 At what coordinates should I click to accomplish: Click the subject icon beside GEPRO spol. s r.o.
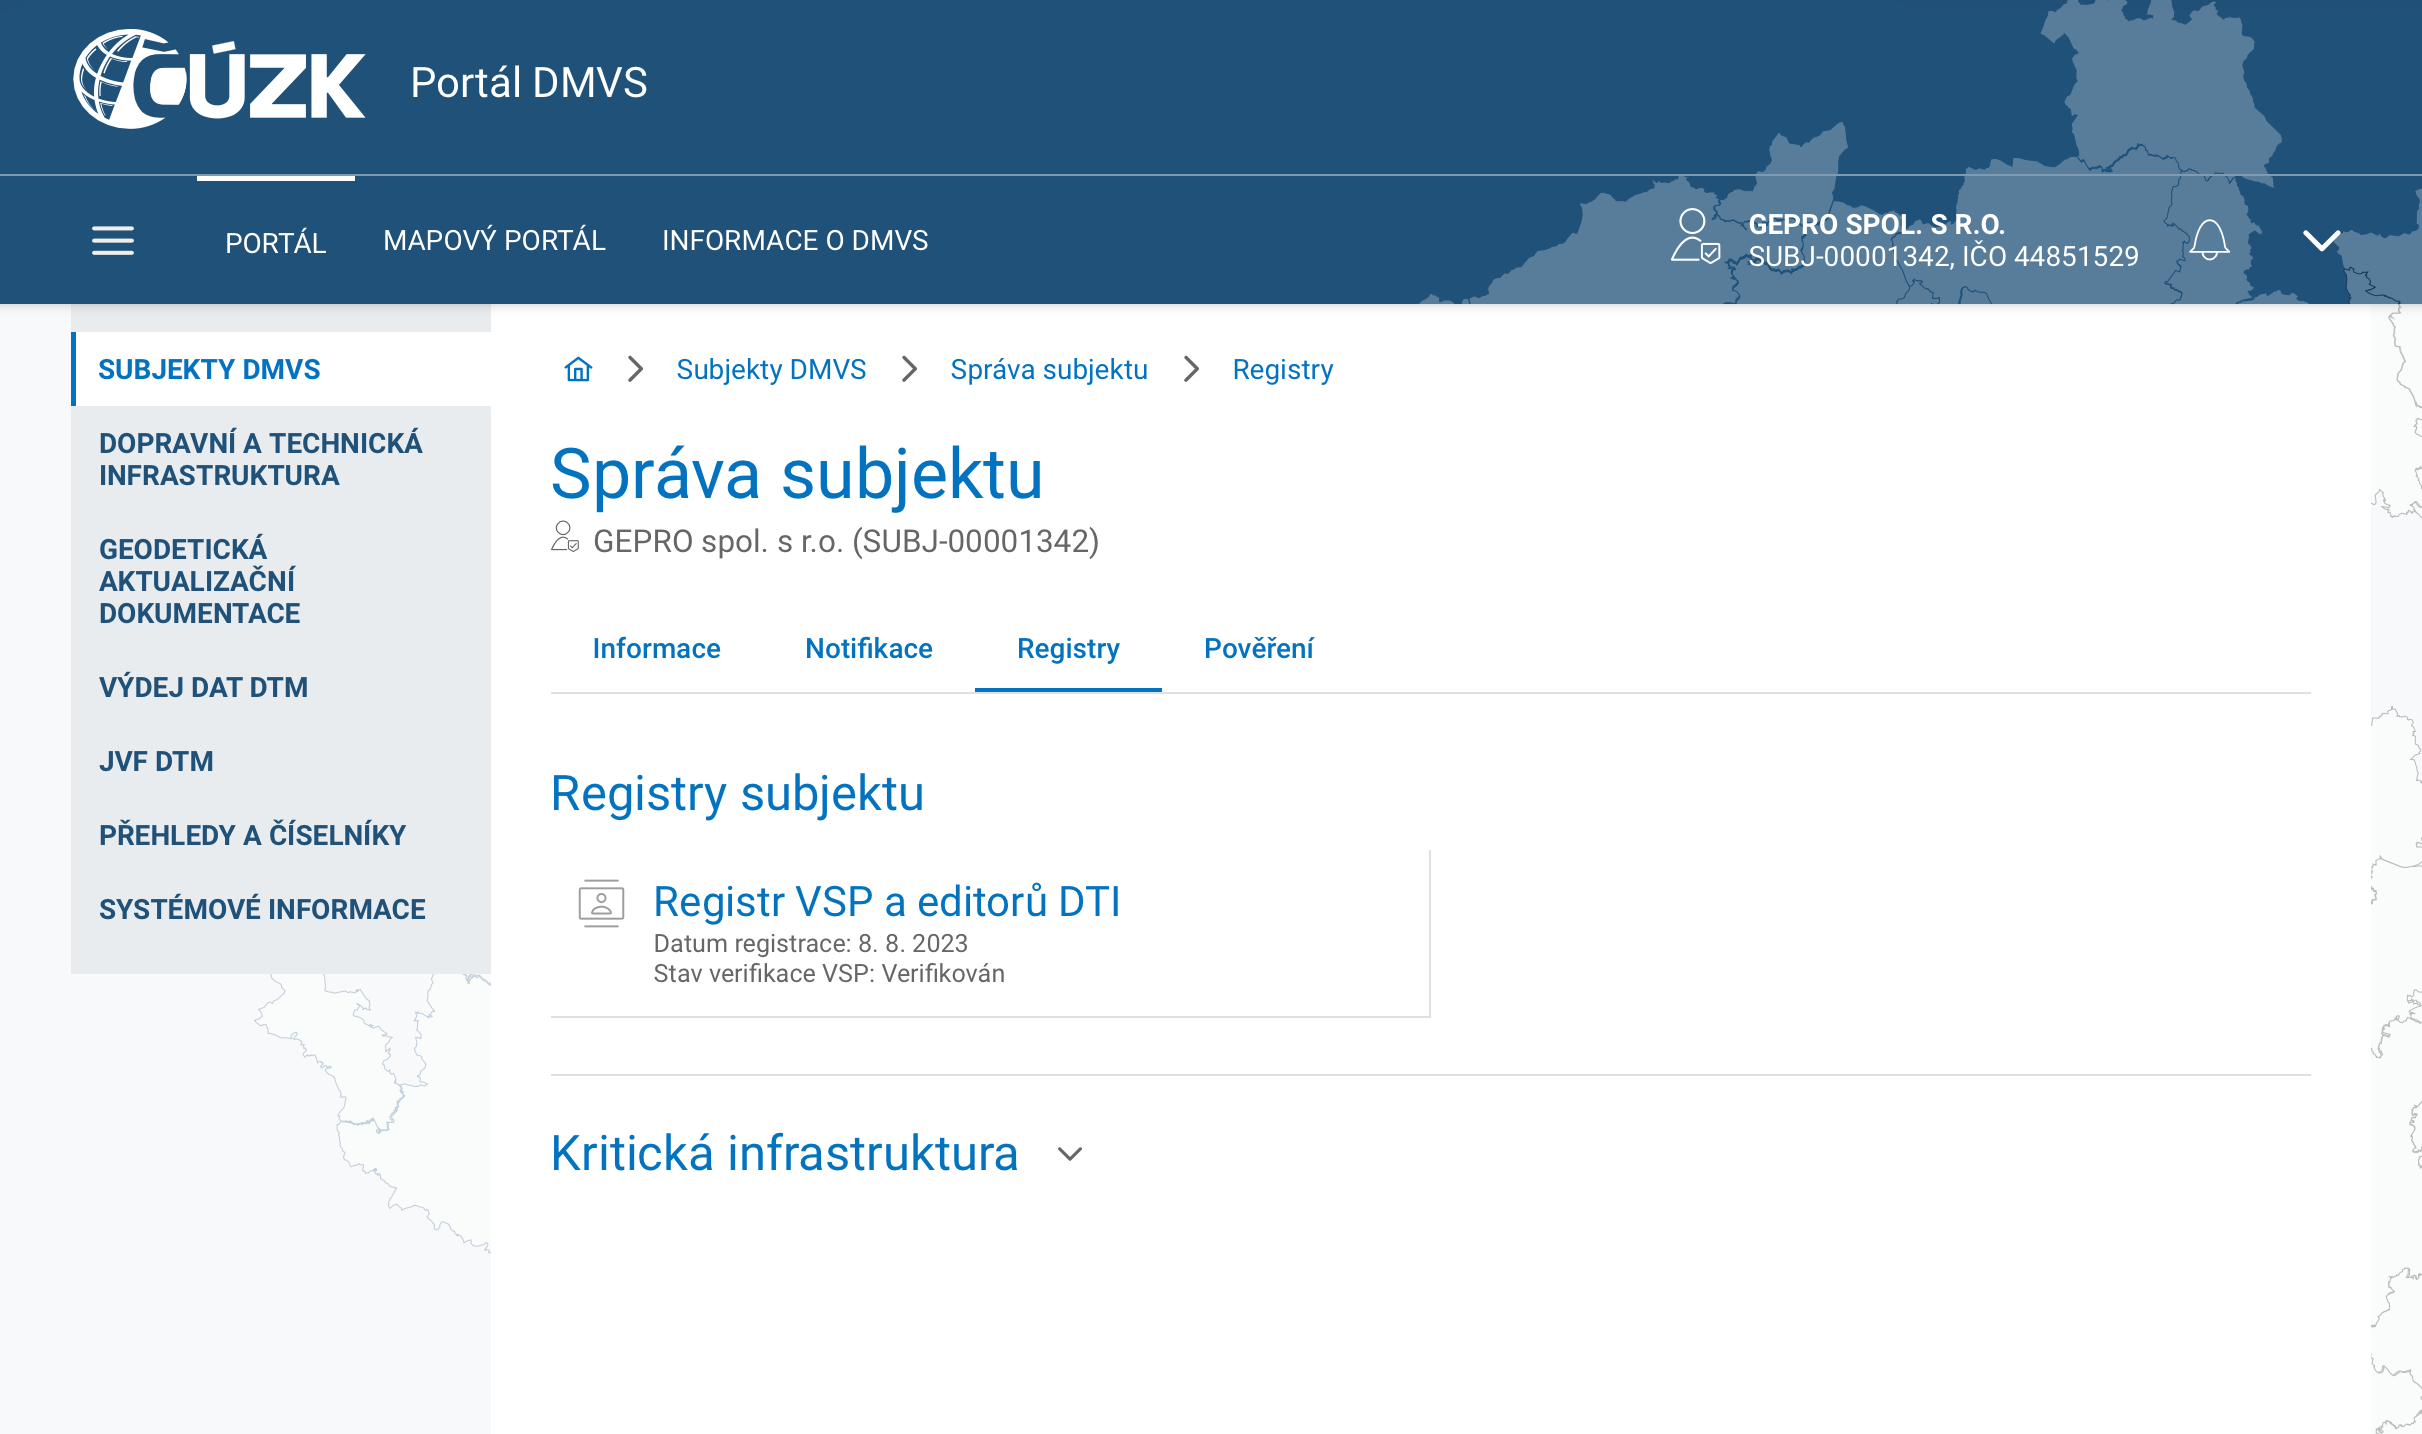coord(565,537)
